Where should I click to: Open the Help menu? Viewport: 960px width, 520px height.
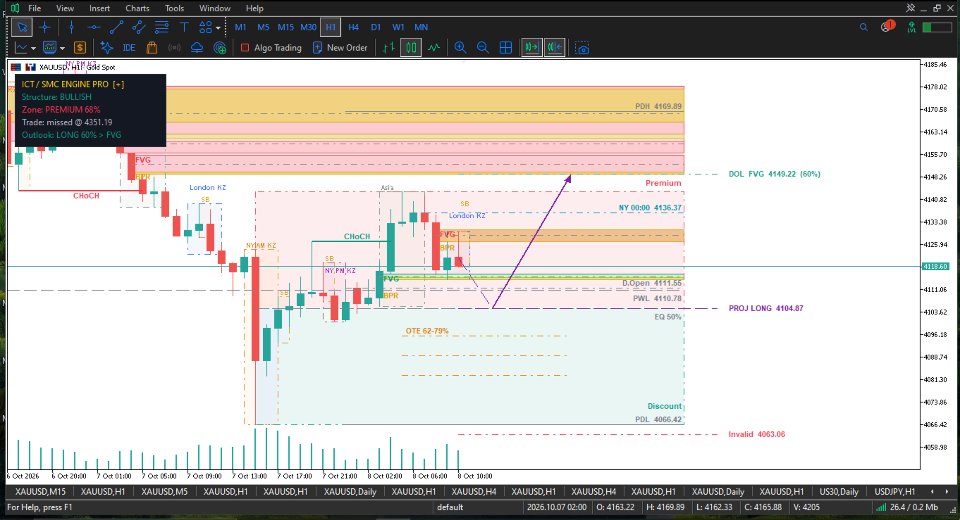255,8
